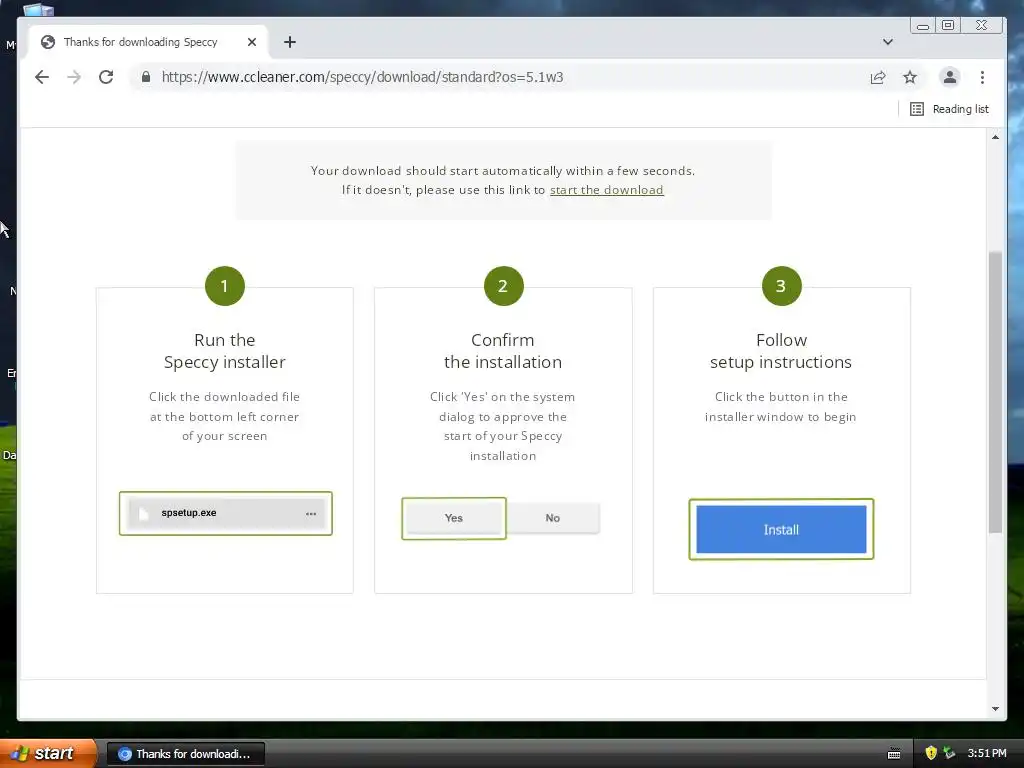
Task: Open a new browser tab
Action: (x=290, y=42)
